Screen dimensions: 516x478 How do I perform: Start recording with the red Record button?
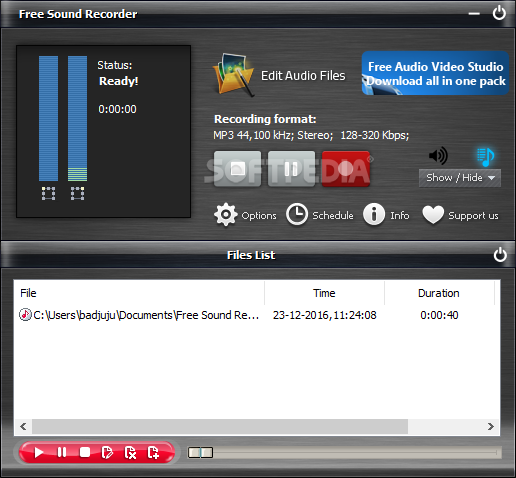point(346,169)
